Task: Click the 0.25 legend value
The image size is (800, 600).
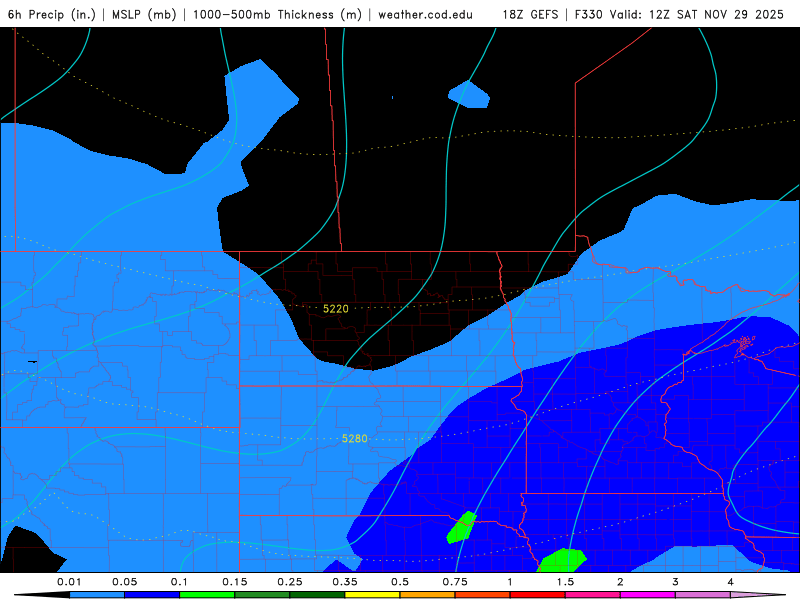Action: (x=290, y=582)
